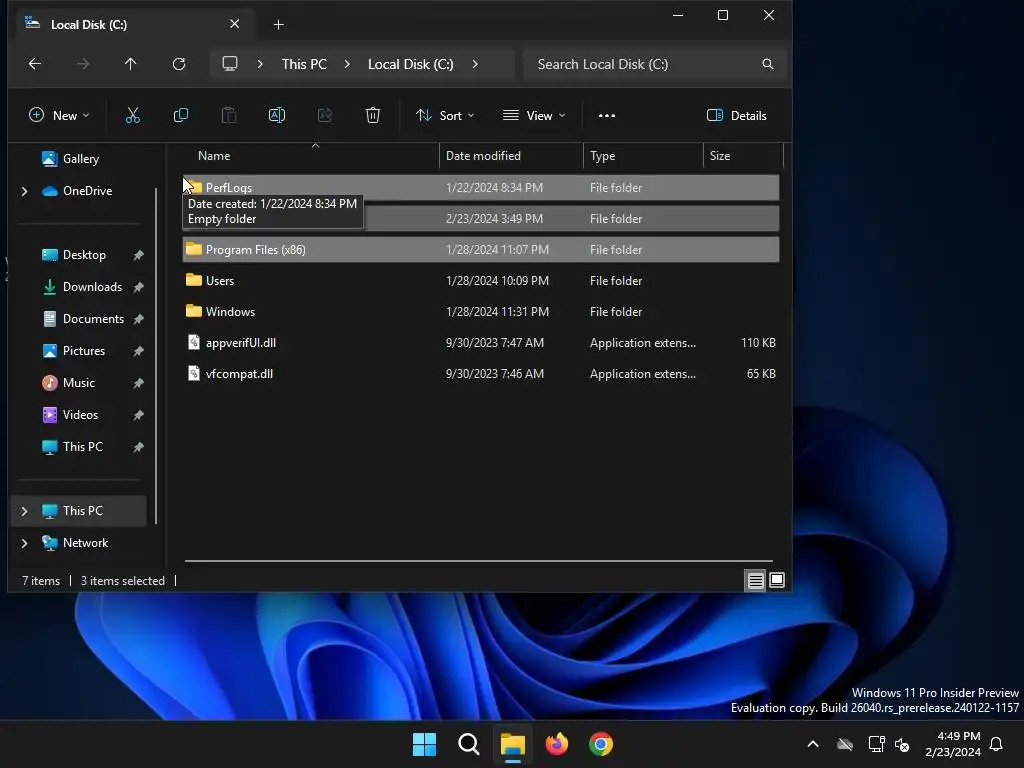
Task: Click the navigation pane vertical scrollbar
Action: click(x=156, y=356)
